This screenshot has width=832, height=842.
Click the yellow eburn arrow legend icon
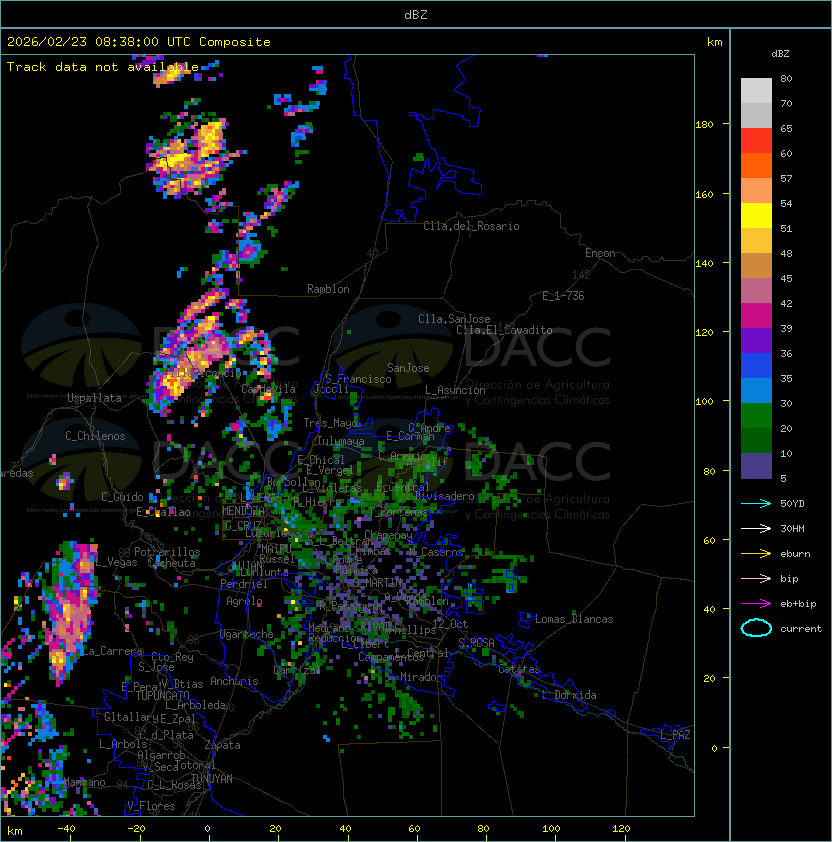756,554
